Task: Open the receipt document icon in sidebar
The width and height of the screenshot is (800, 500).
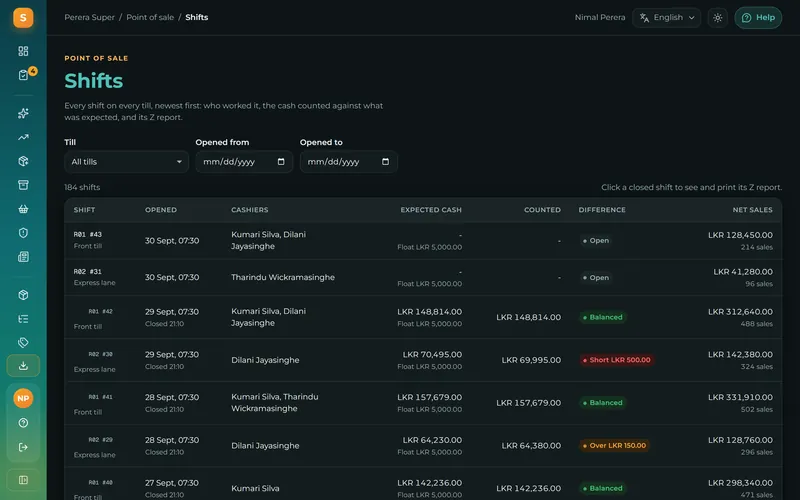Action: (23, 257)
